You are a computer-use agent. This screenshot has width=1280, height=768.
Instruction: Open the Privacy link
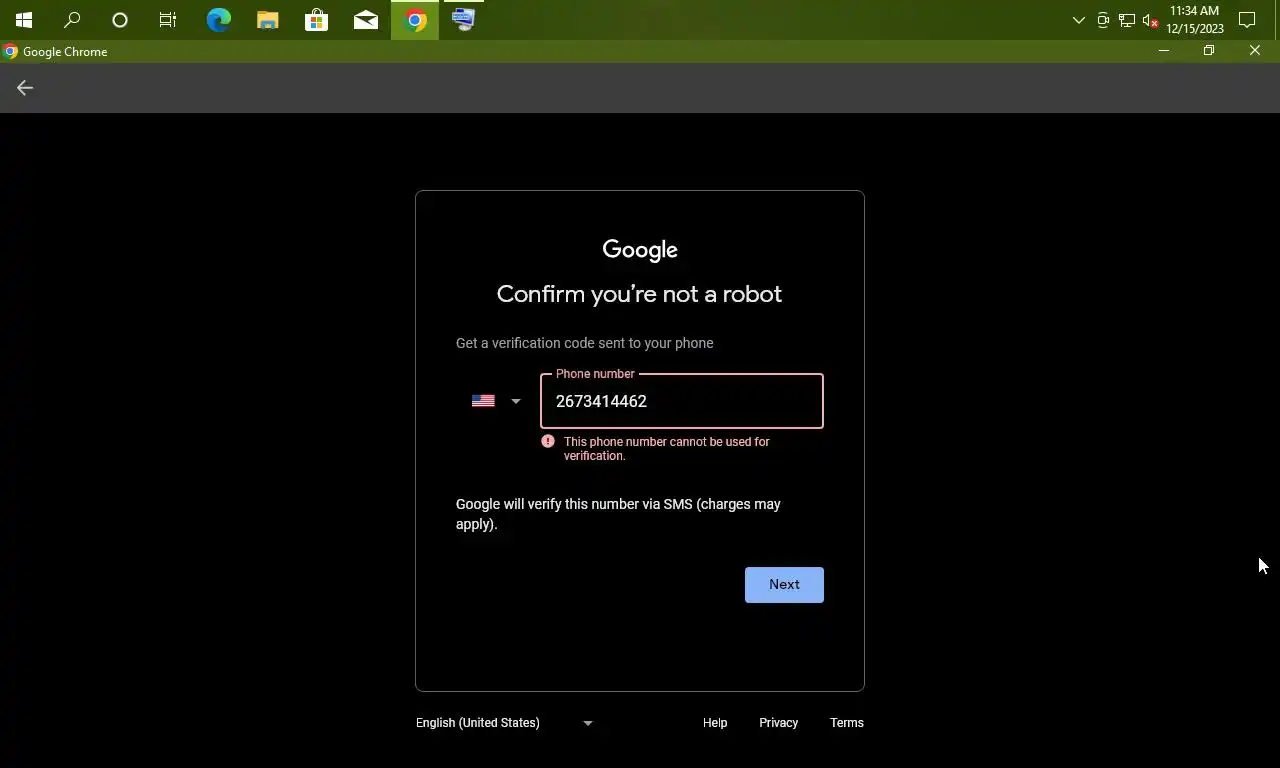point(778,723)
